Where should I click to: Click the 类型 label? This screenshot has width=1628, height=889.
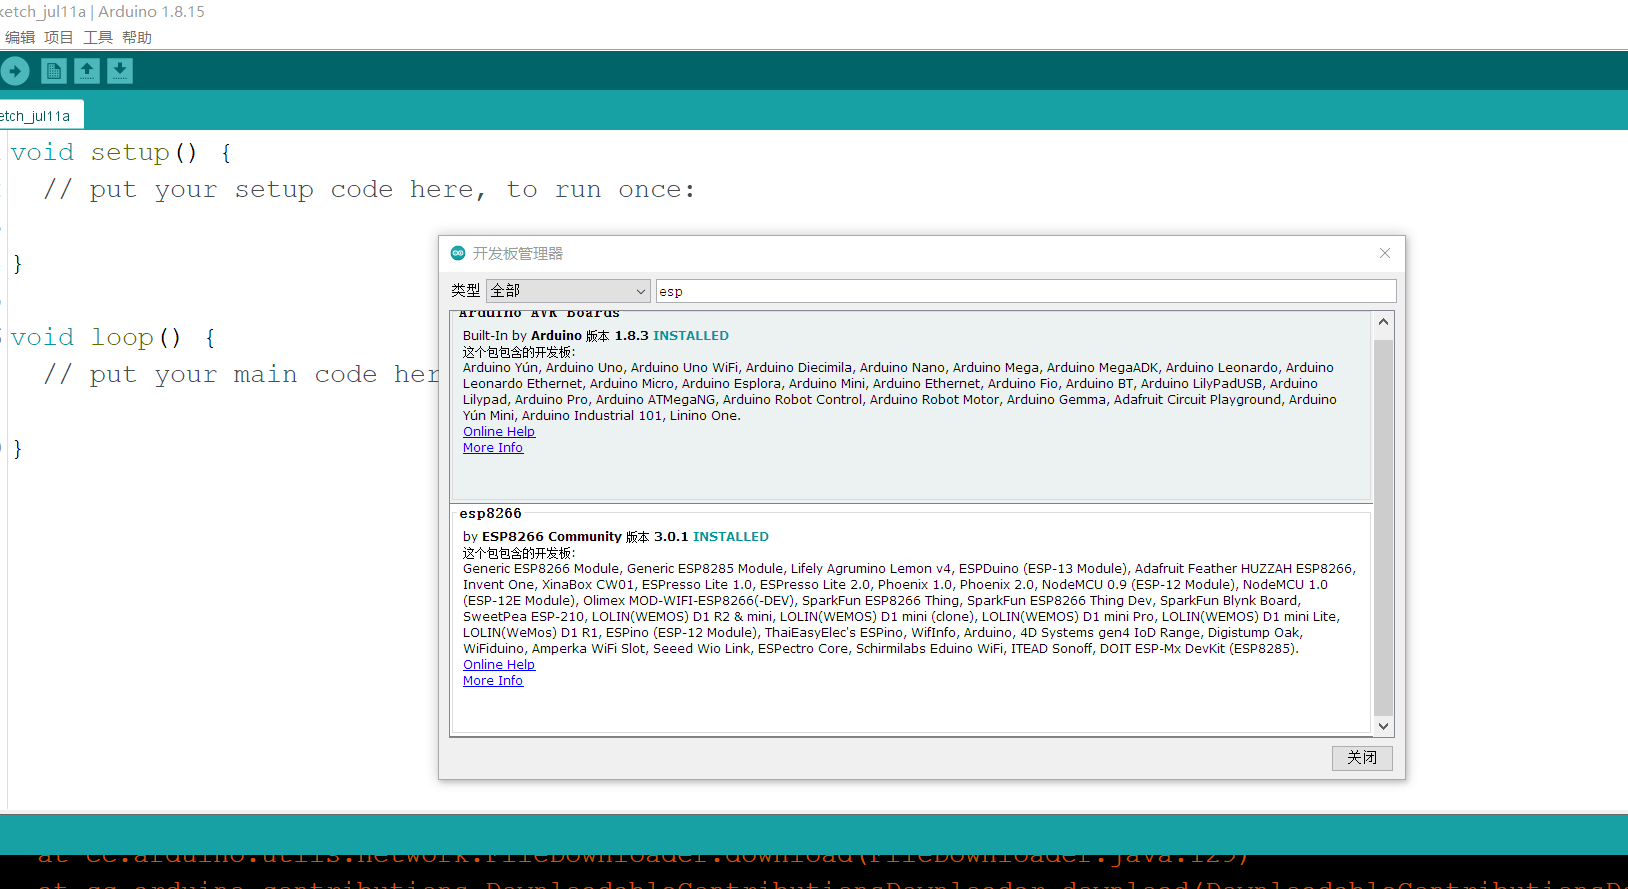point(466,291)
